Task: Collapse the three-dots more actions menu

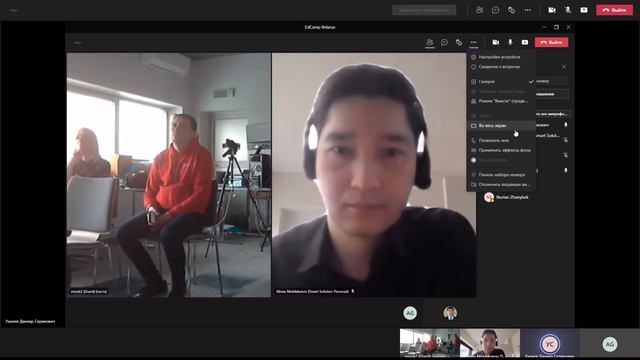Action: point(473,42)
